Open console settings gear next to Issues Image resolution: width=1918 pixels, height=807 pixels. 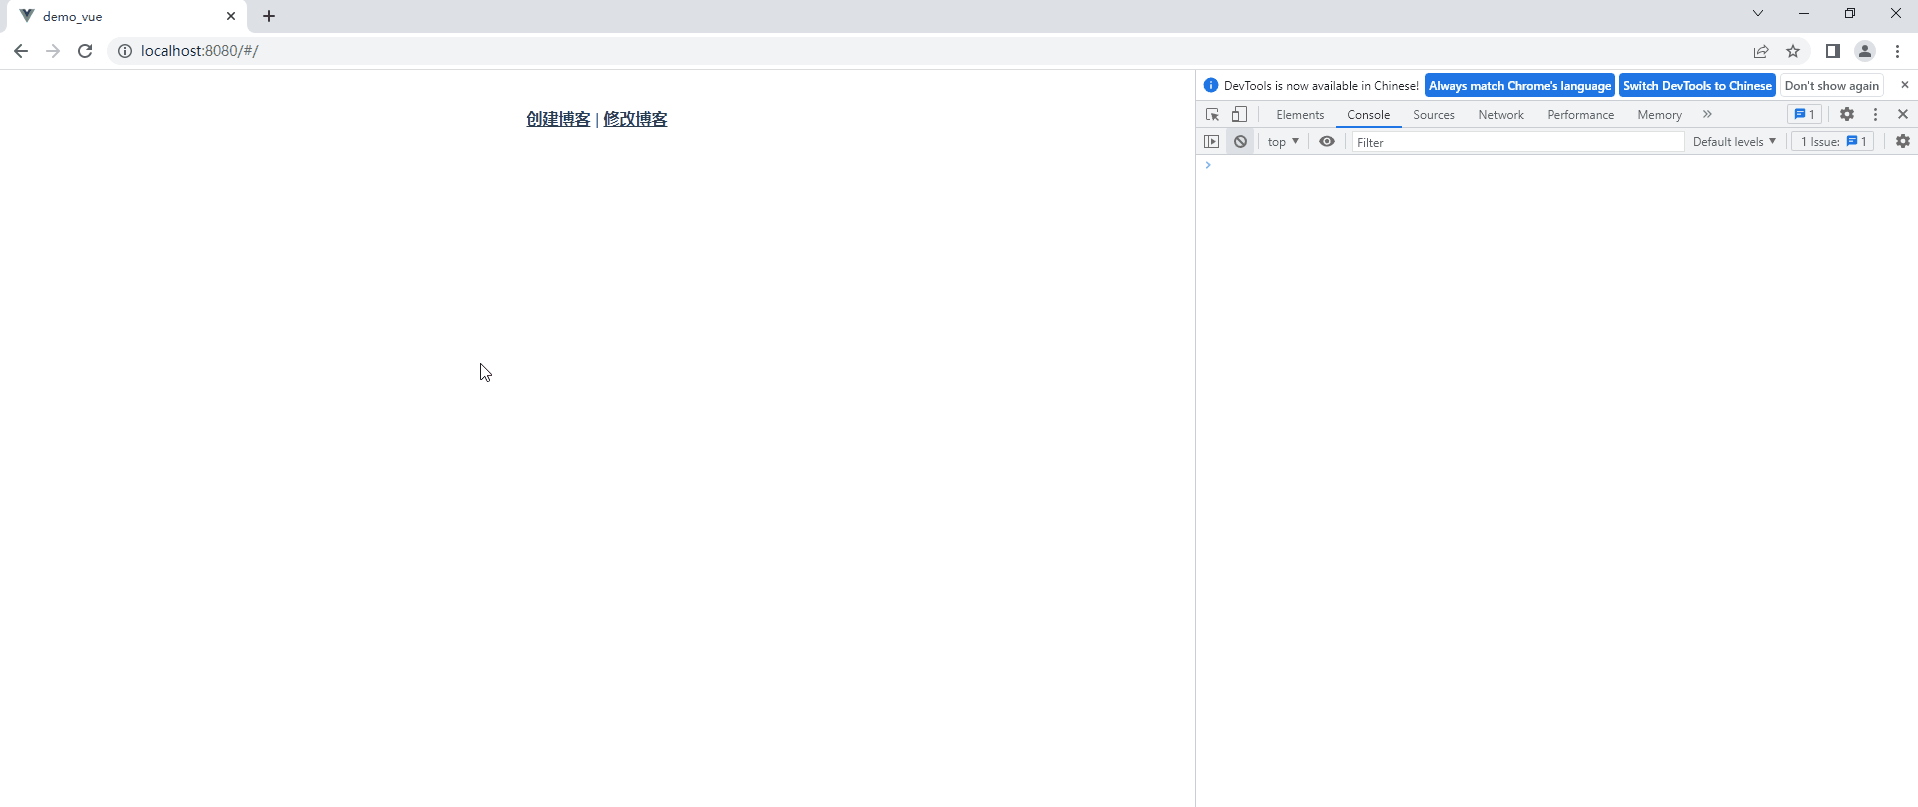[1902, 142]
